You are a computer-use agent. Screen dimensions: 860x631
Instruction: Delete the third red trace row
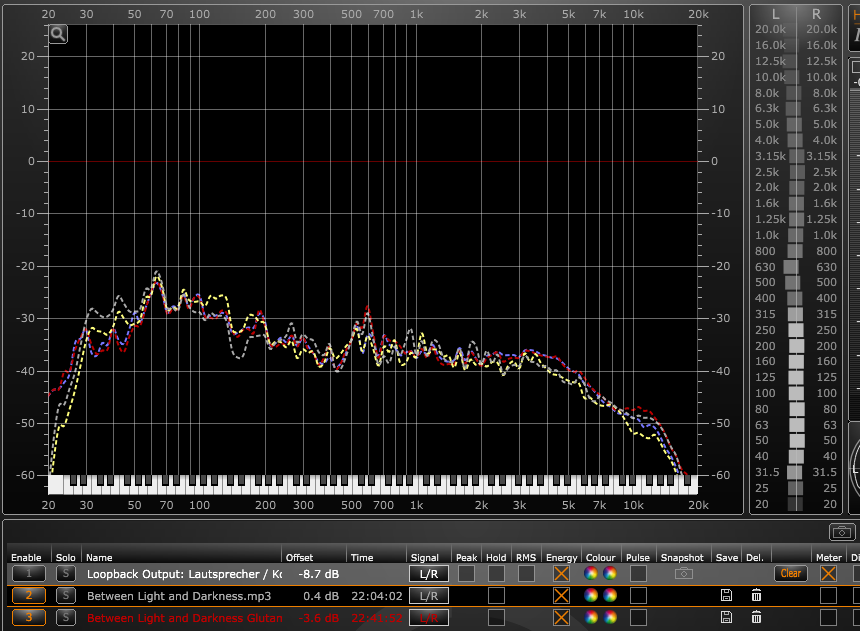(756, 618)
